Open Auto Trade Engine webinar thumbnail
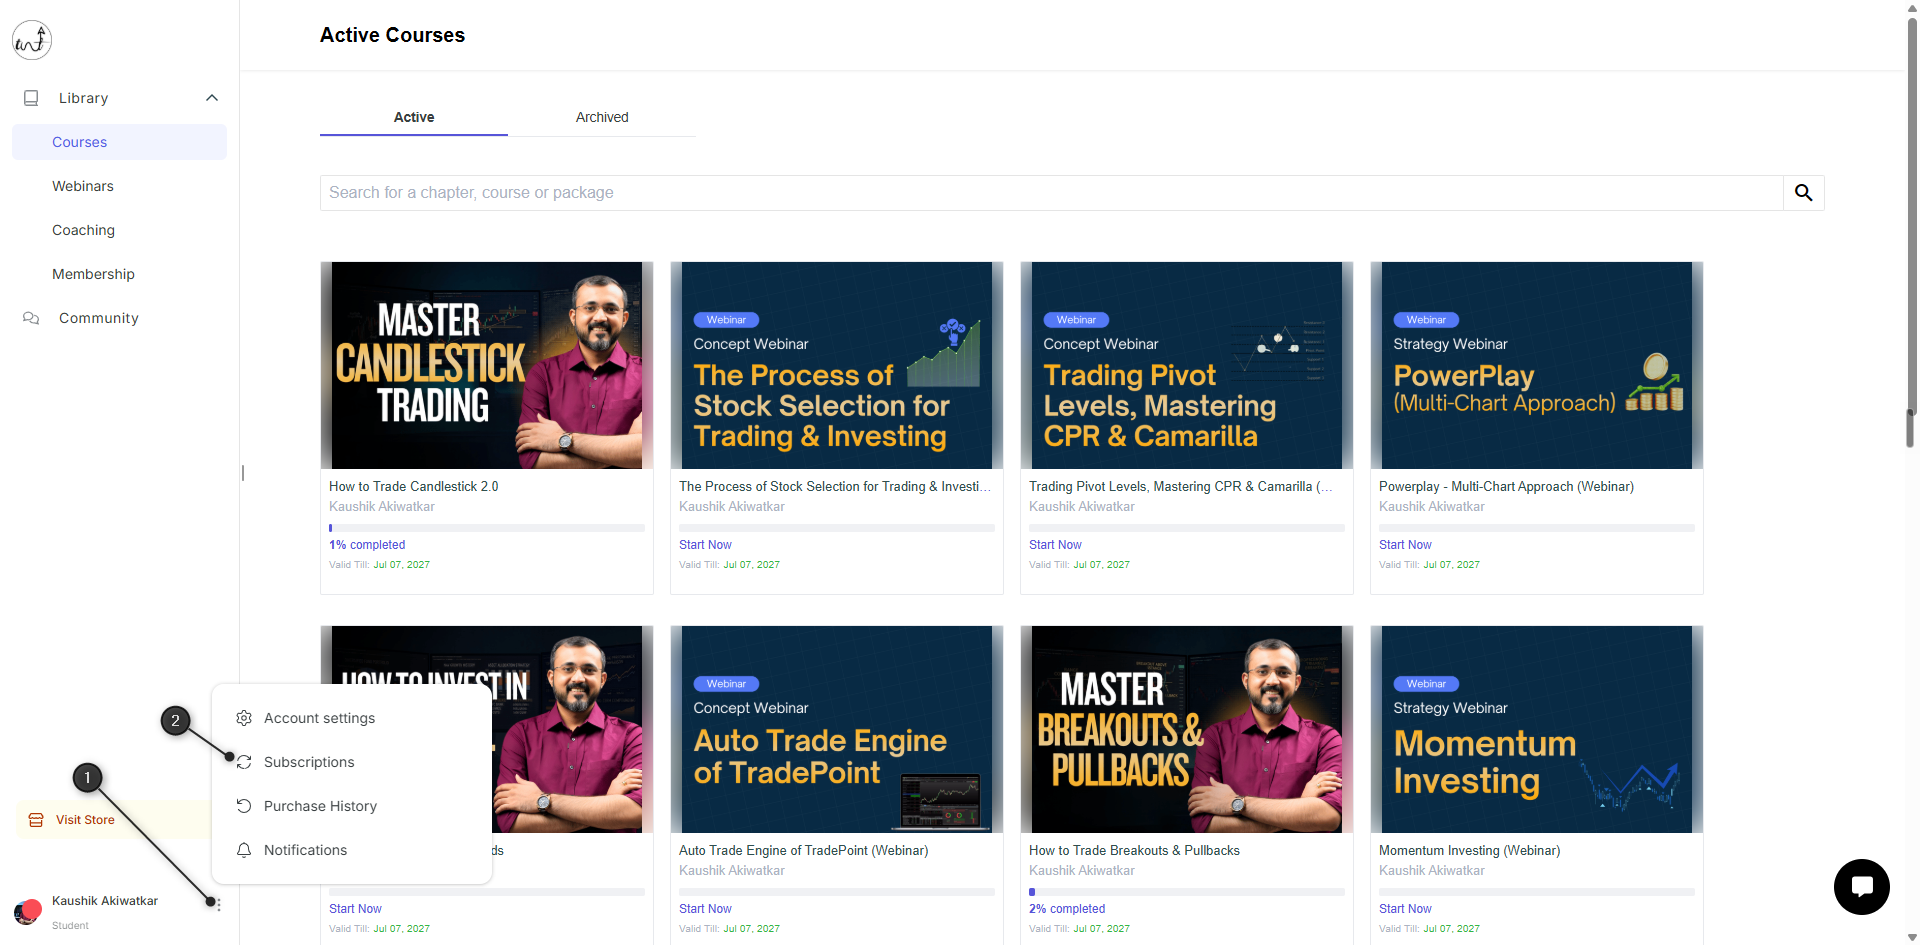Image resolution: width=1920 pixels, height=945 pixels. point(837,729)
